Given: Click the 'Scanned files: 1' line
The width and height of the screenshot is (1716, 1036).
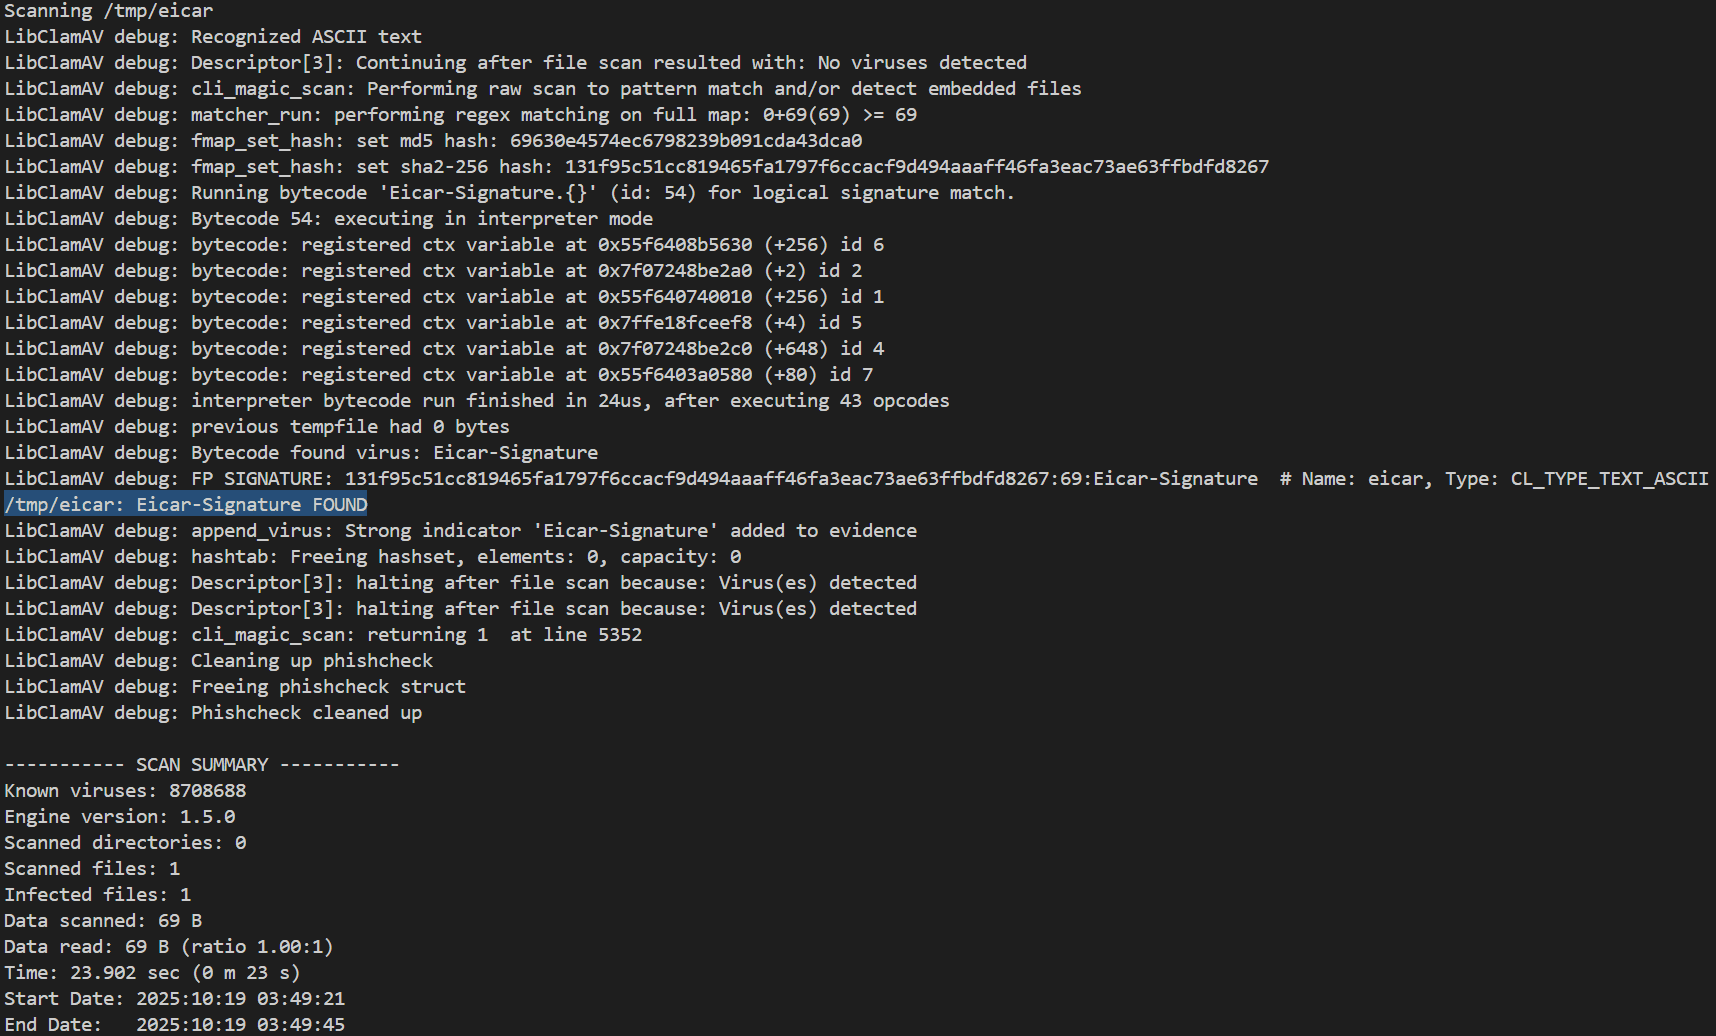Looking at the screenshot, I should tap(92, 869).
